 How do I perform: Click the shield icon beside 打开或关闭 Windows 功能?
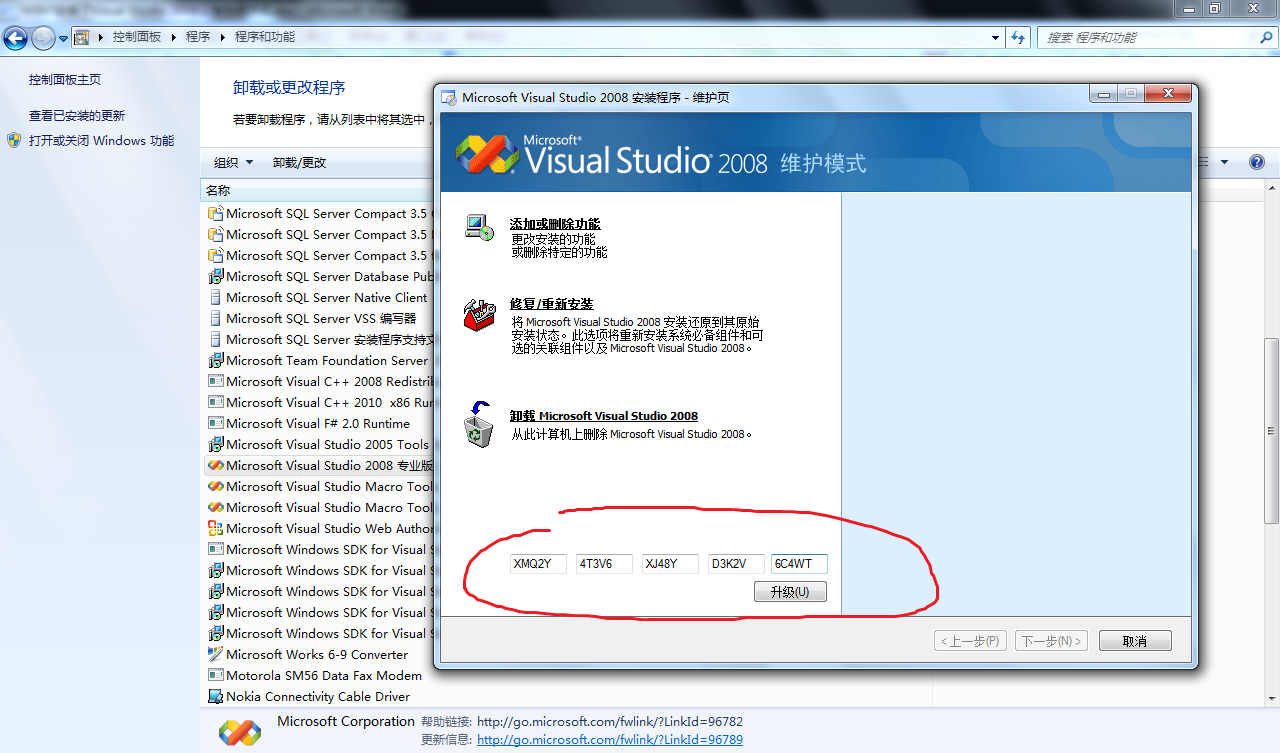pos(14,140)
